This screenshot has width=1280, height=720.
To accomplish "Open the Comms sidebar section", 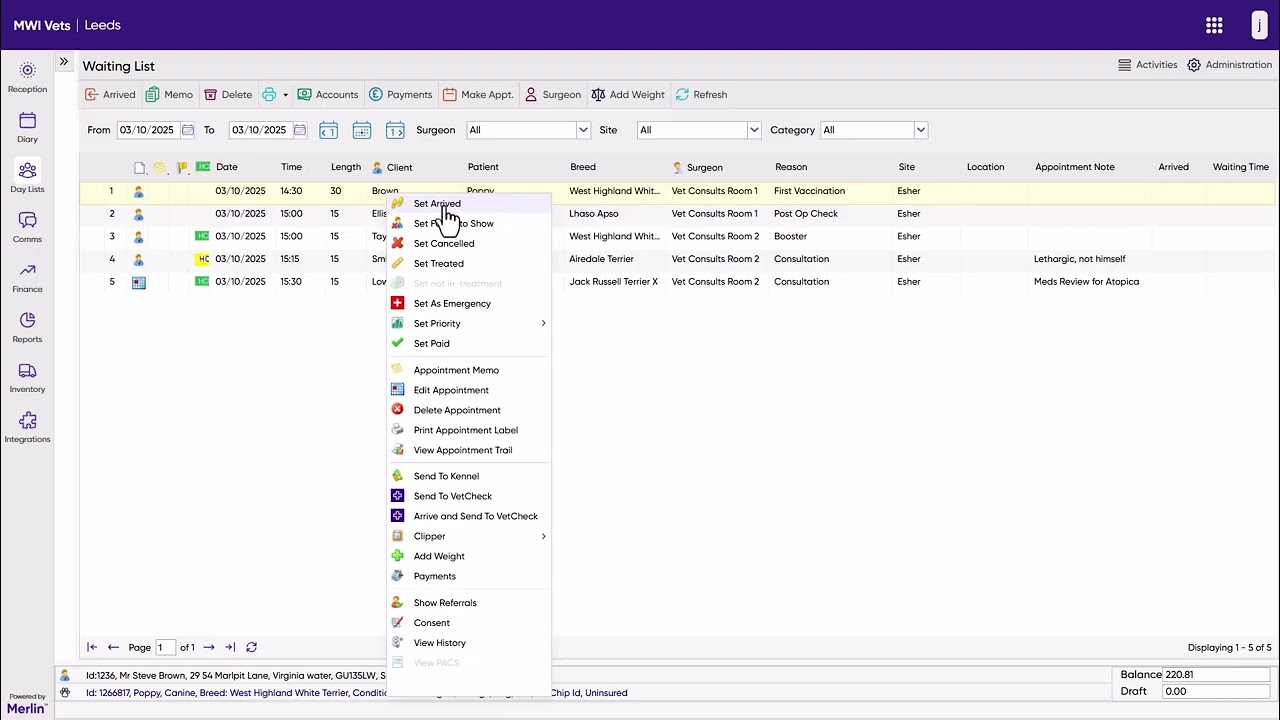I will pyautogui.click(x=27, y=227).
